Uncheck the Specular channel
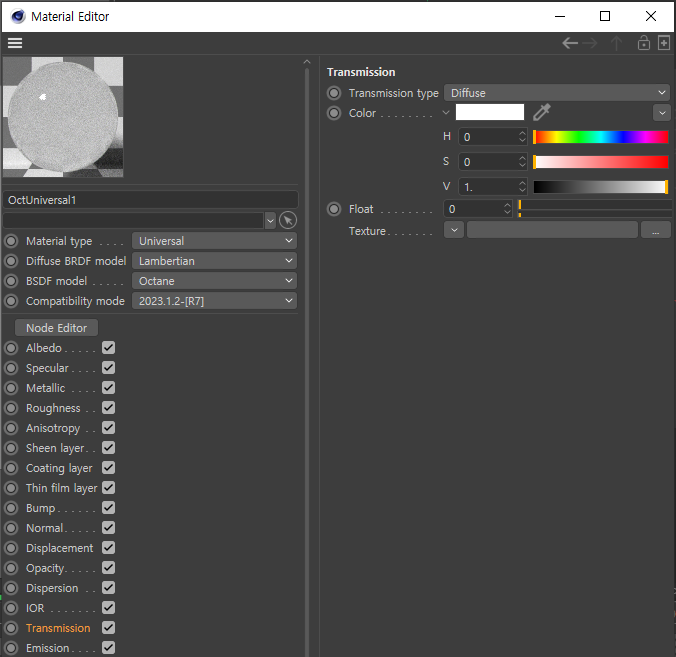This screenshot has height=657, width=676. tap(109, 368)
